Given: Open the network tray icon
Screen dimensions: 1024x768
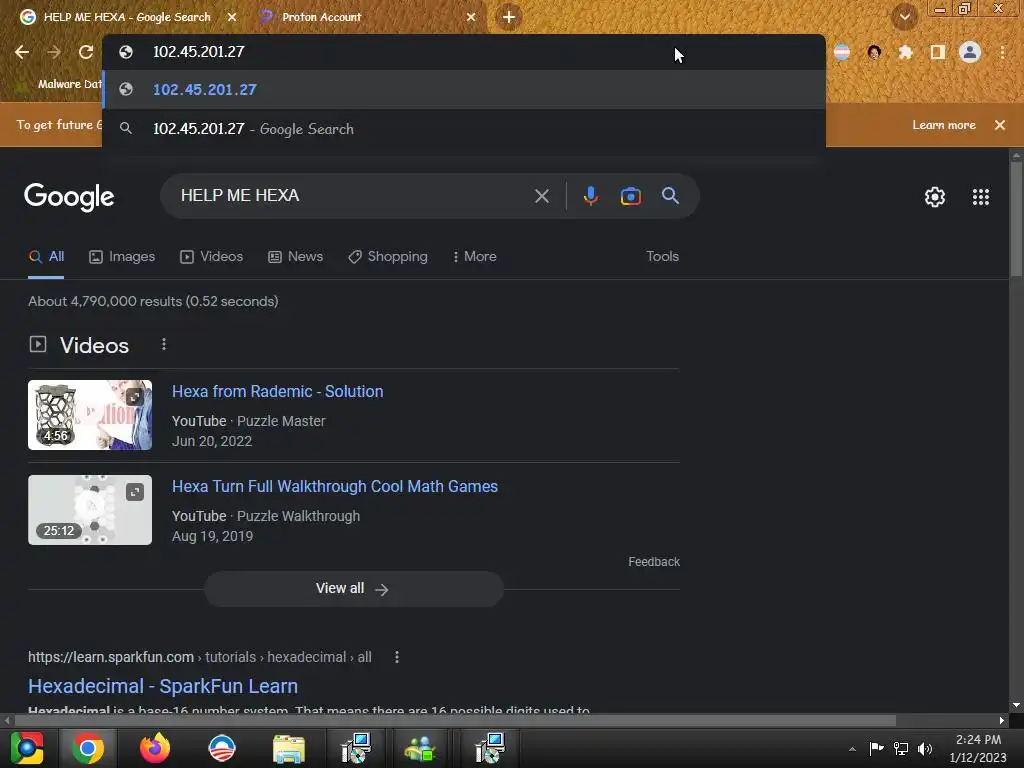Looking at the screenshot, I should [901, 748].
